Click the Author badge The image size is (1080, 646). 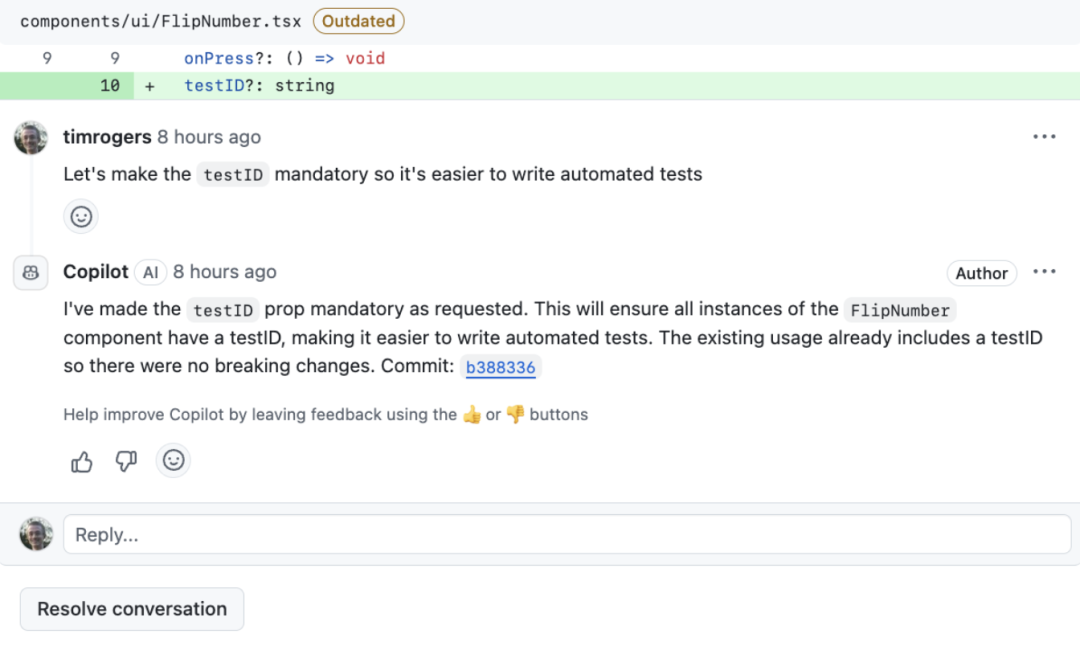click(982, 273)
